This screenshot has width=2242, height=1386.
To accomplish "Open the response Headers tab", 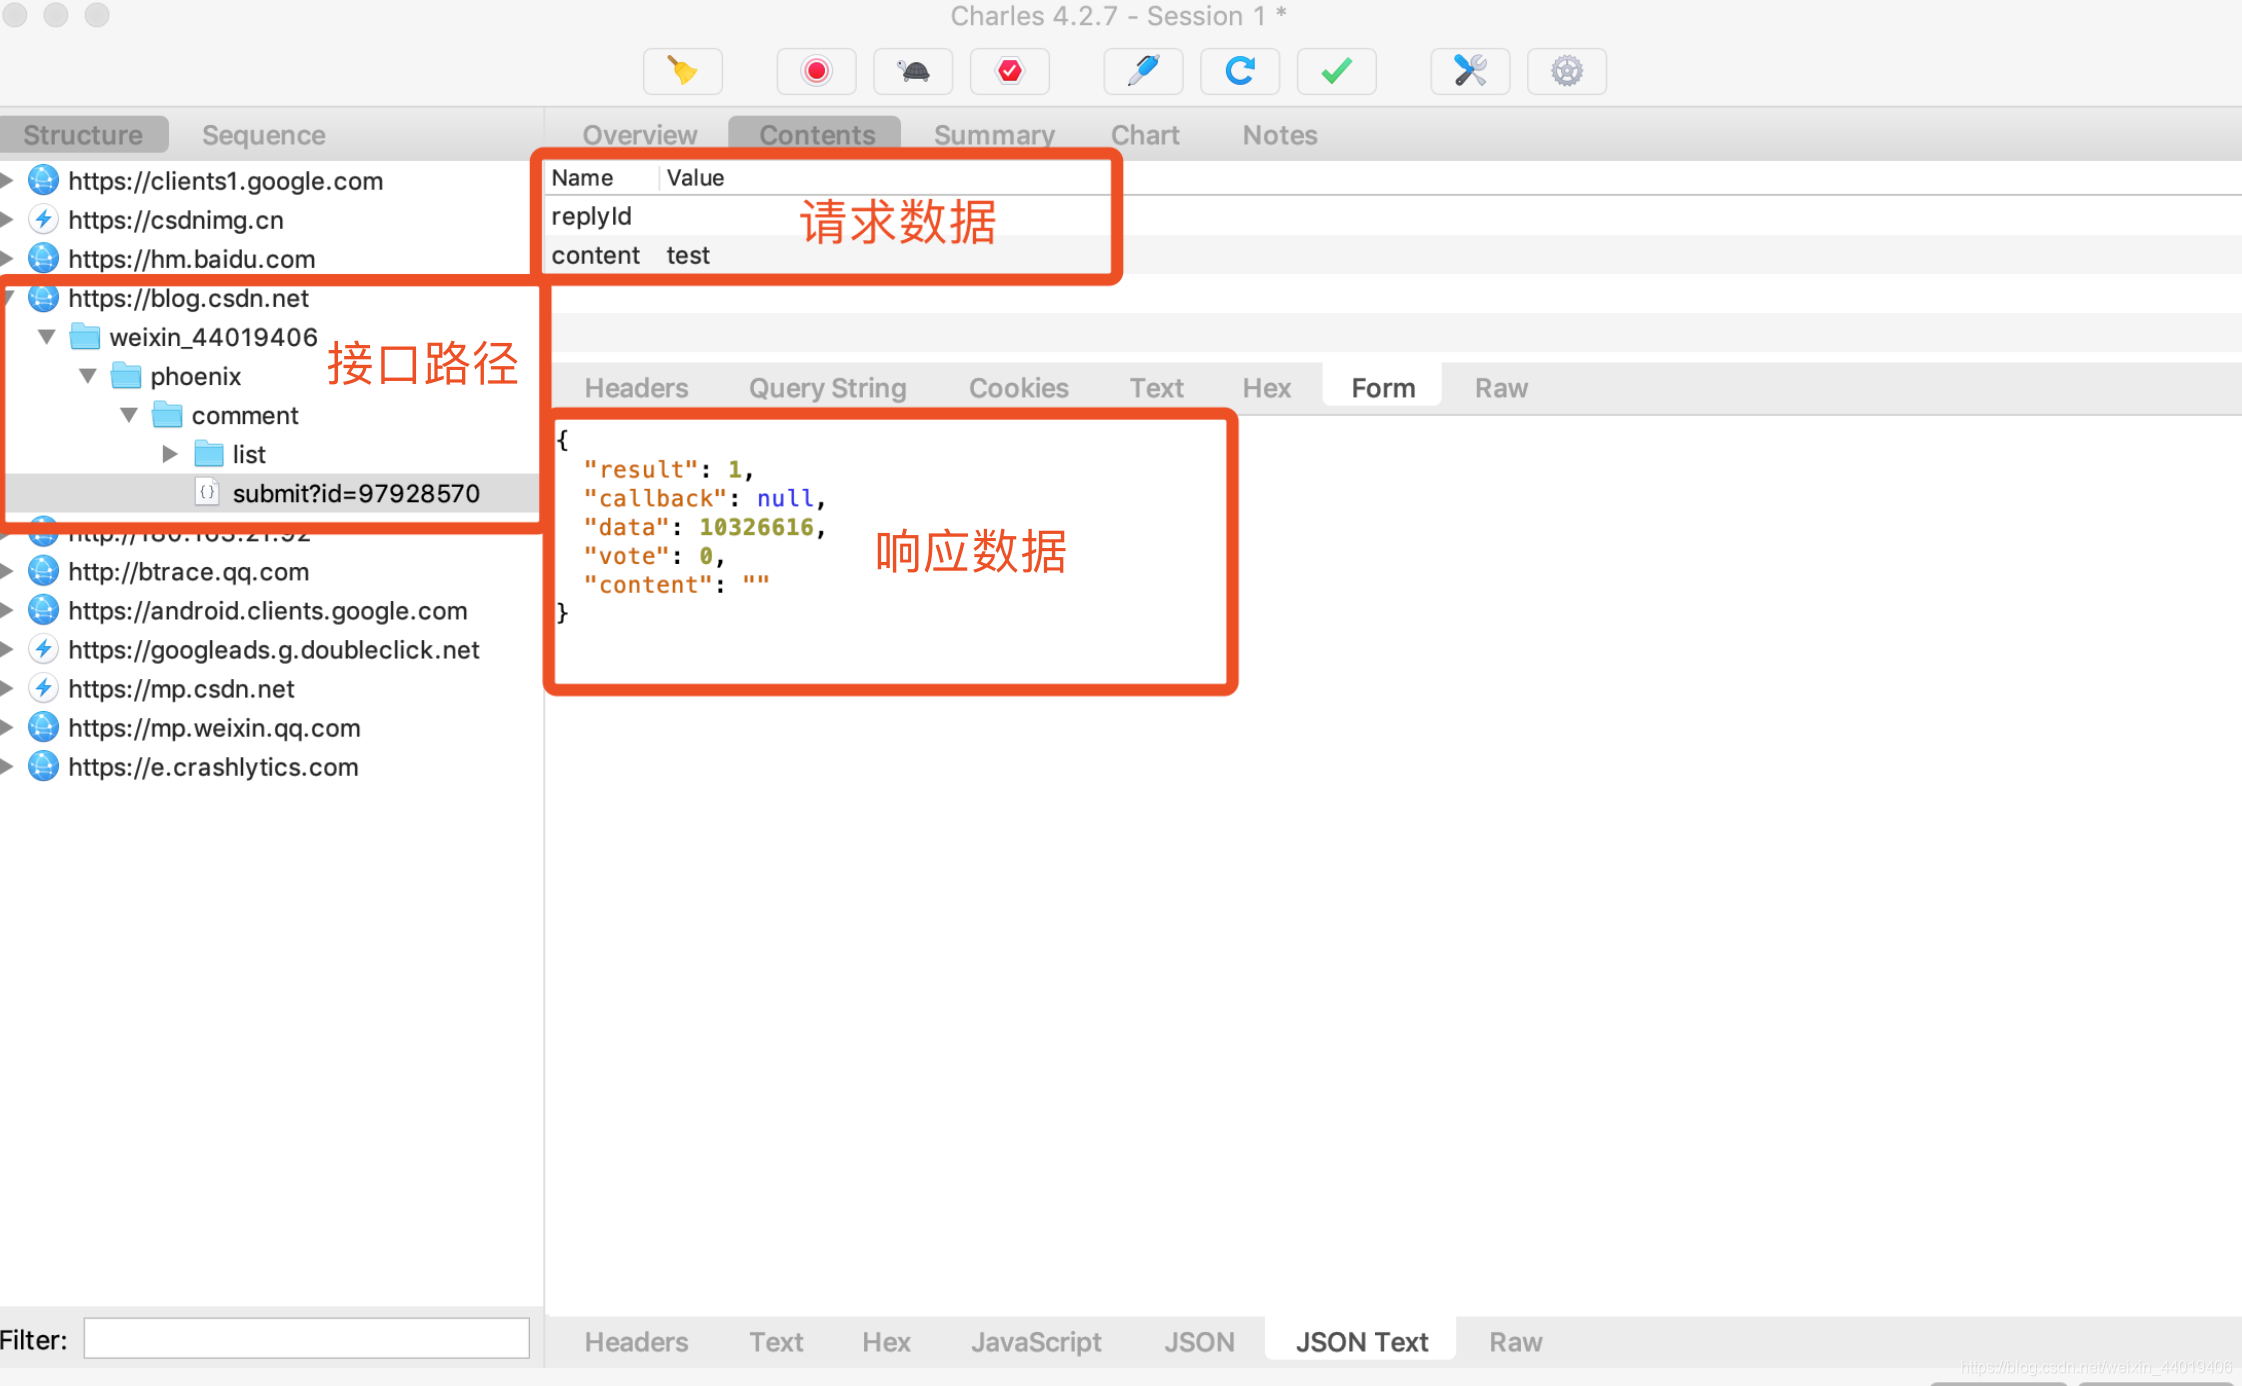I will coord(636,1342).
